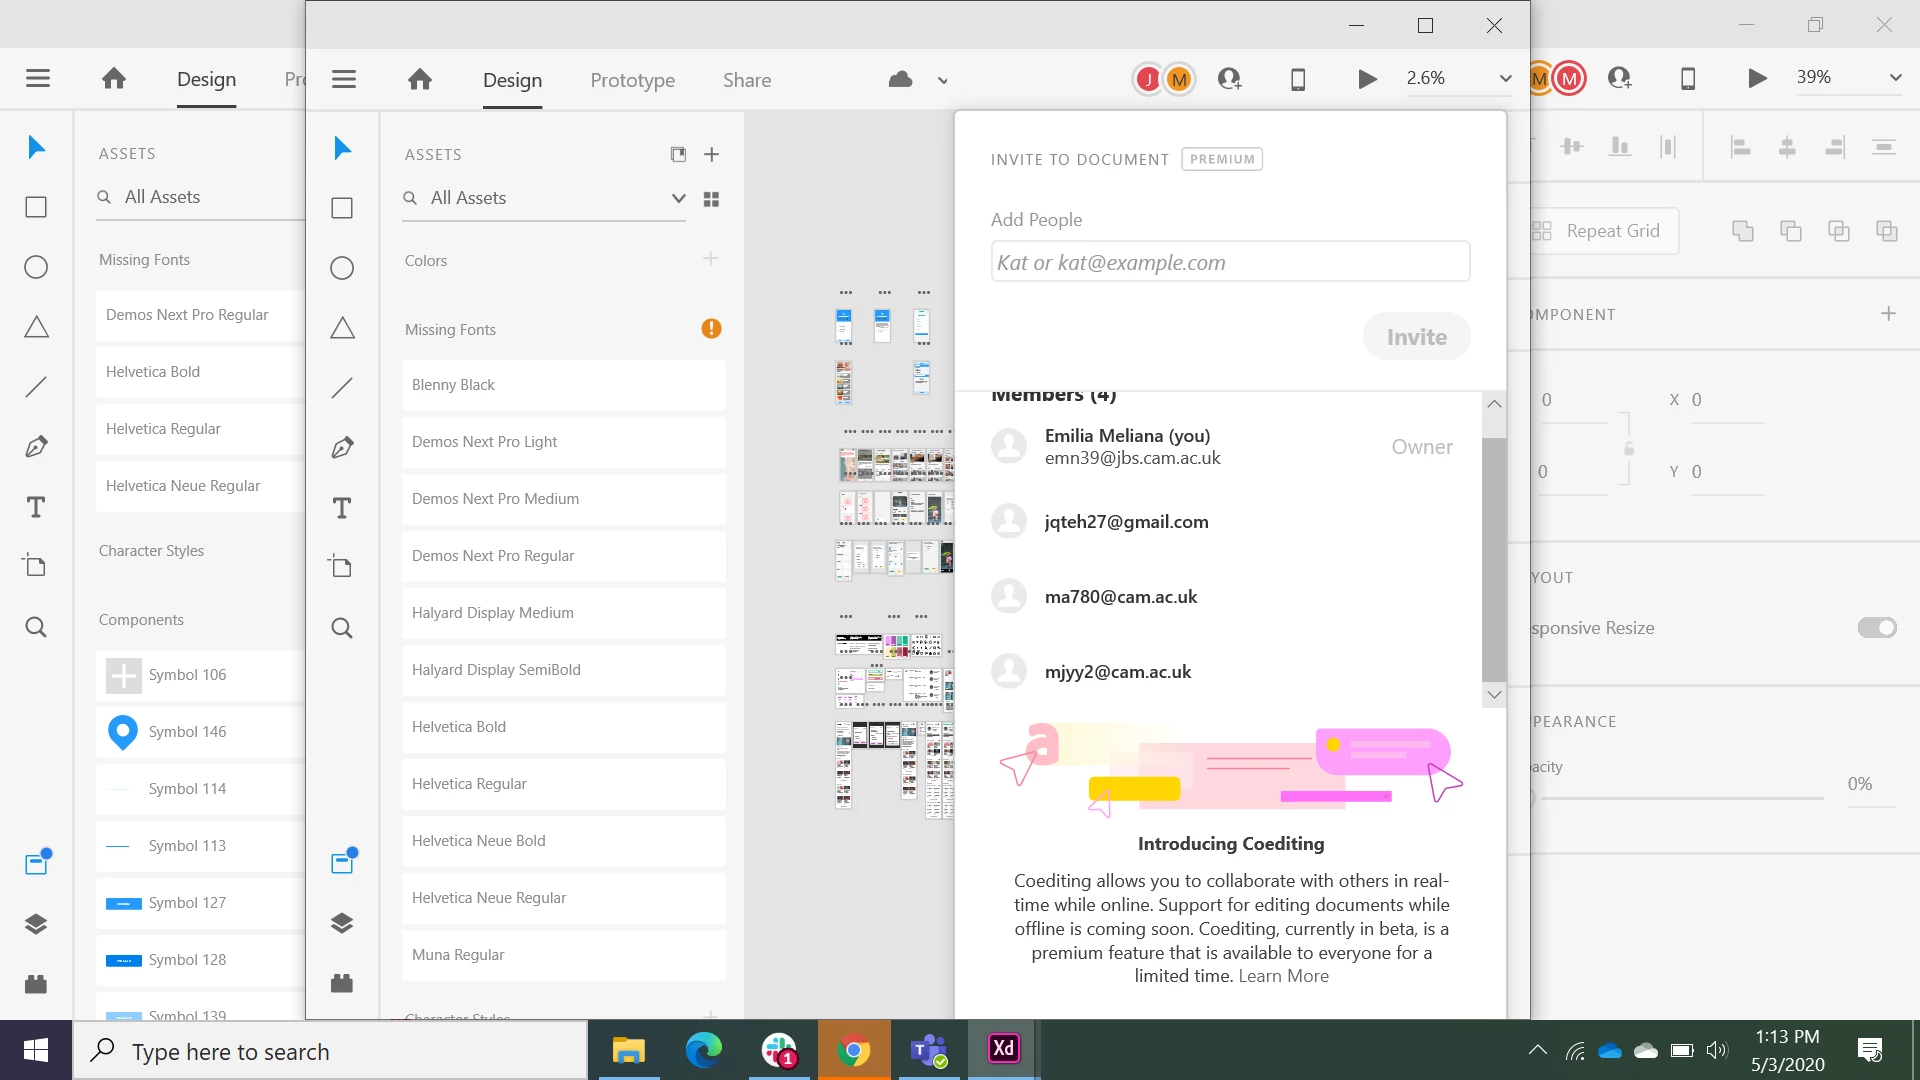This screenshot has height=1080, width=1920.
Task: Expand the 2.6% zoom level dropdown
Action: point(1504,79)
